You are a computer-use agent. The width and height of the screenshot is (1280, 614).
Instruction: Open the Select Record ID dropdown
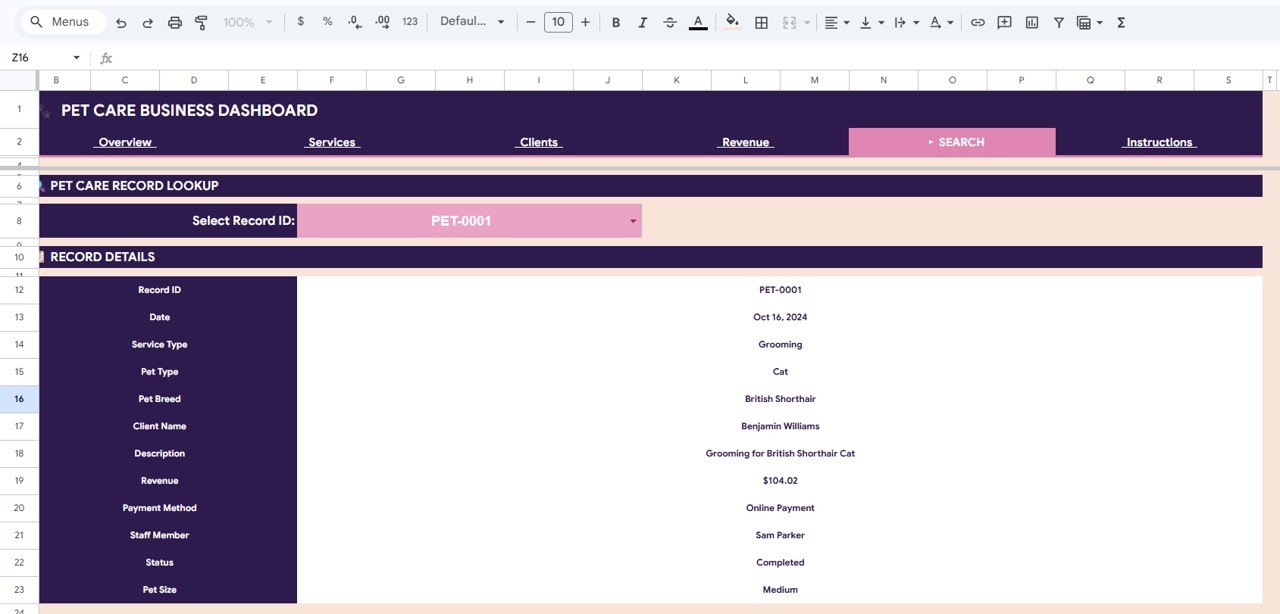(x=632, y=220)
